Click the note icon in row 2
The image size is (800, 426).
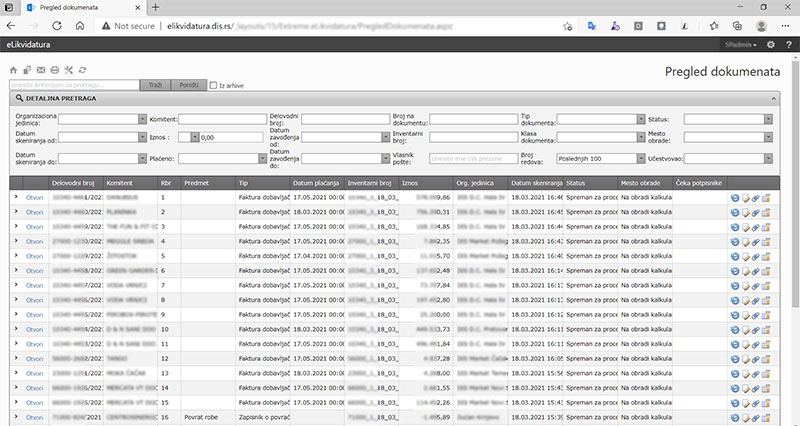[x=745, y=212]
